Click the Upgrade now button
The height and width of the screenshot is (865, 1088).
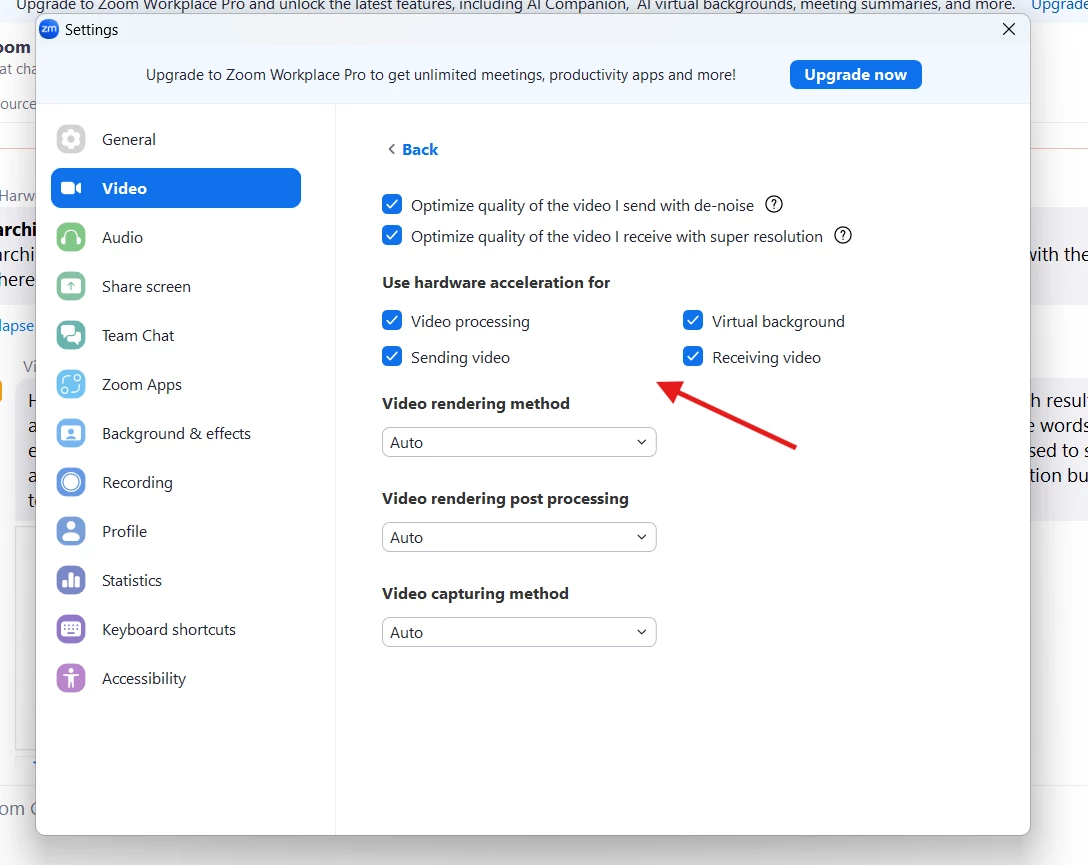pyautogui.click(x=856, y=74)
